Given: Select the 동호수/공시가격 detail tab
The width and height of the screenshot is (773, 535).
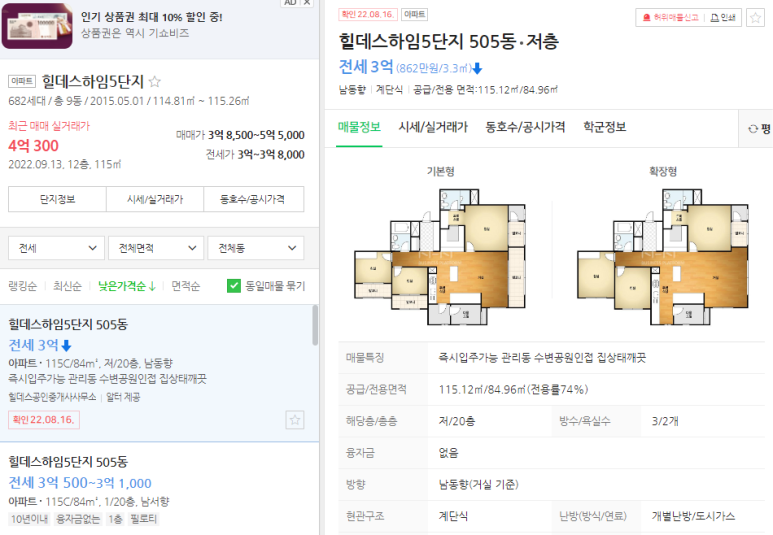Looking at the screenshot, I should (x=525, y=127).
